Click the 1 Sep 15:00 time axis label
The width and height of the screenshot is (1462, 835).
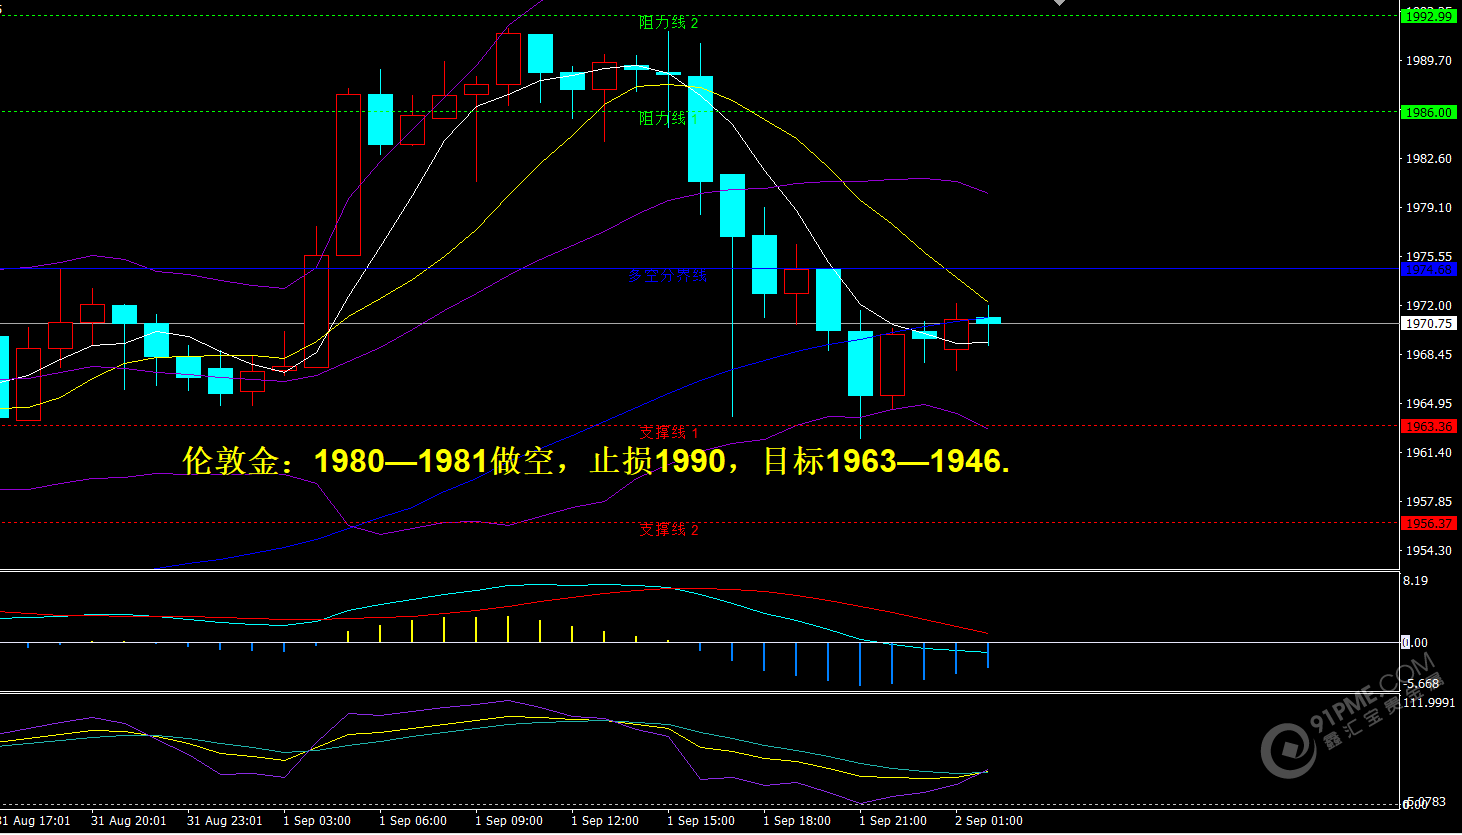click(x=700, y=821)
